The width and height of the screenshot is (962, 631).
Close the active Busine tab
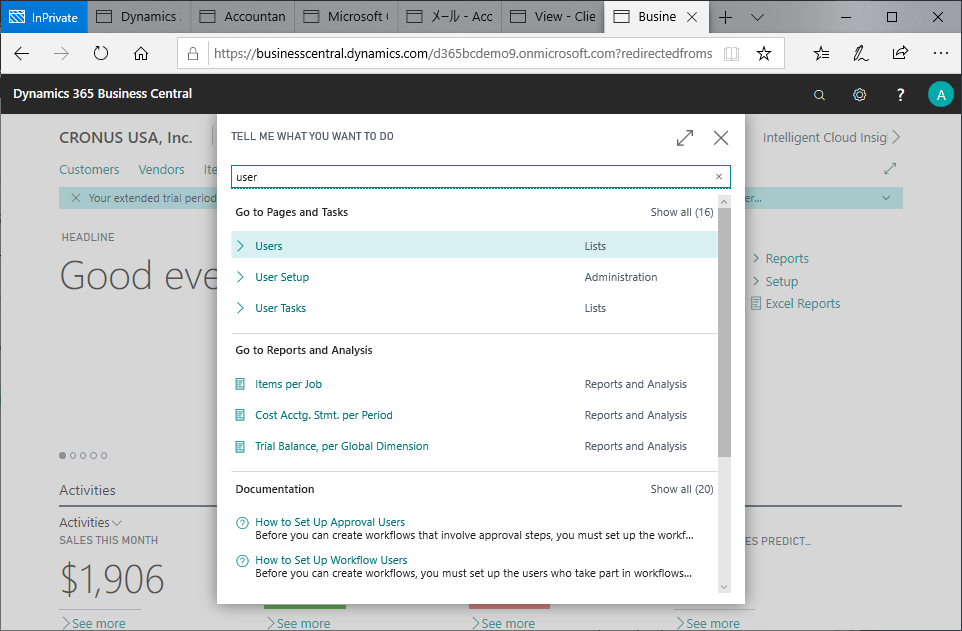[x=692, y=17]
